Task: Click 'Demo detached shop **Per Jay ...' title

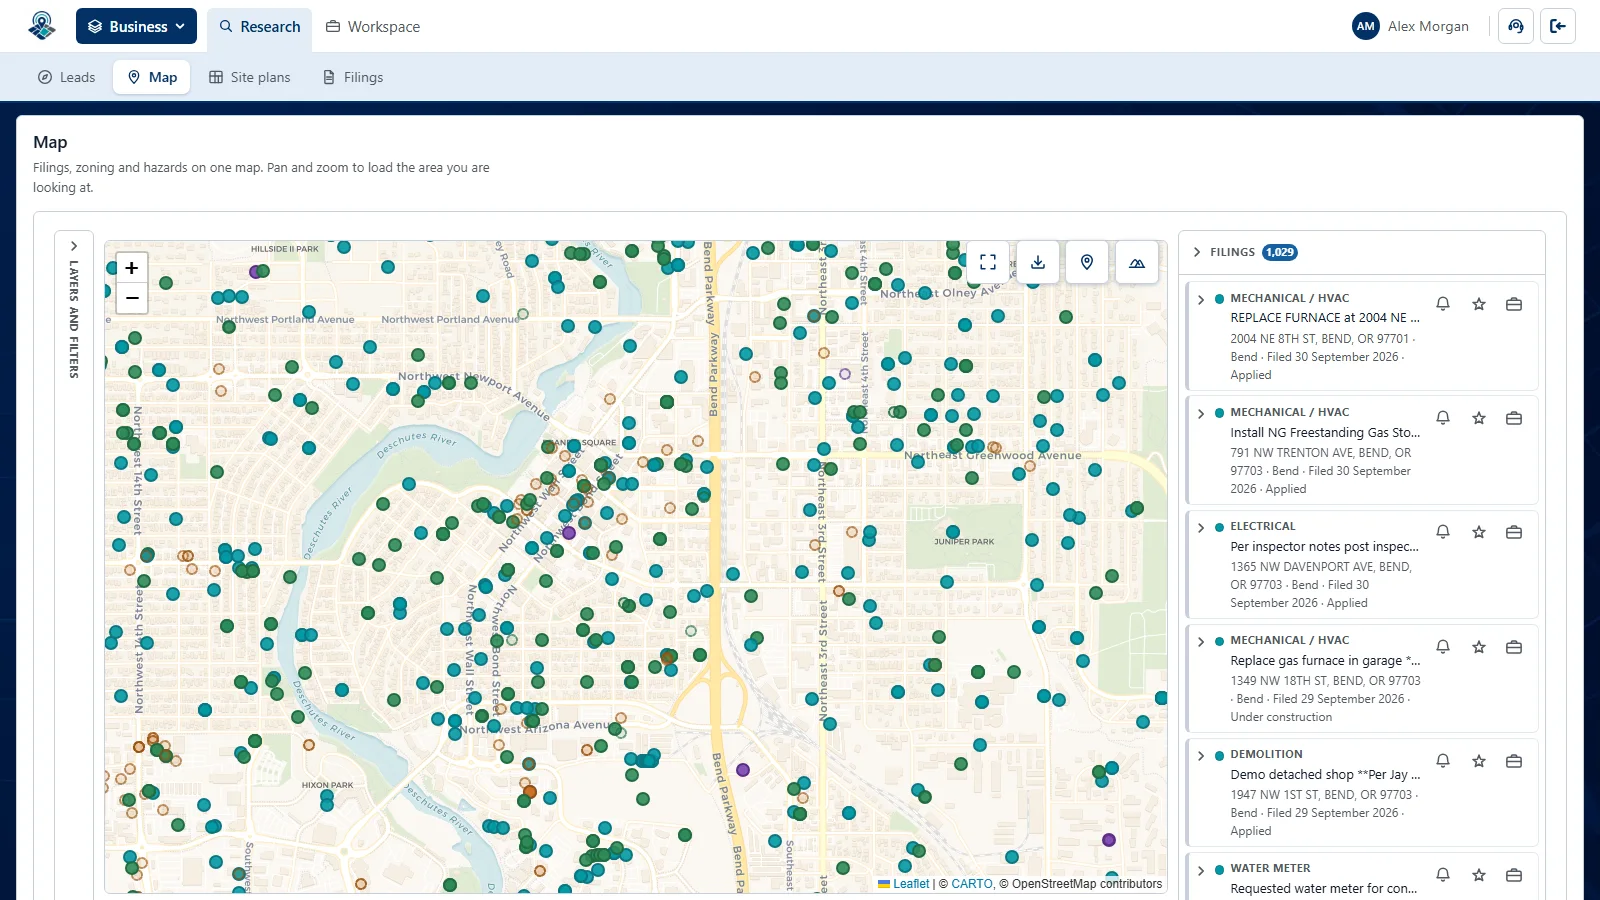Action: pos(1325,774)
